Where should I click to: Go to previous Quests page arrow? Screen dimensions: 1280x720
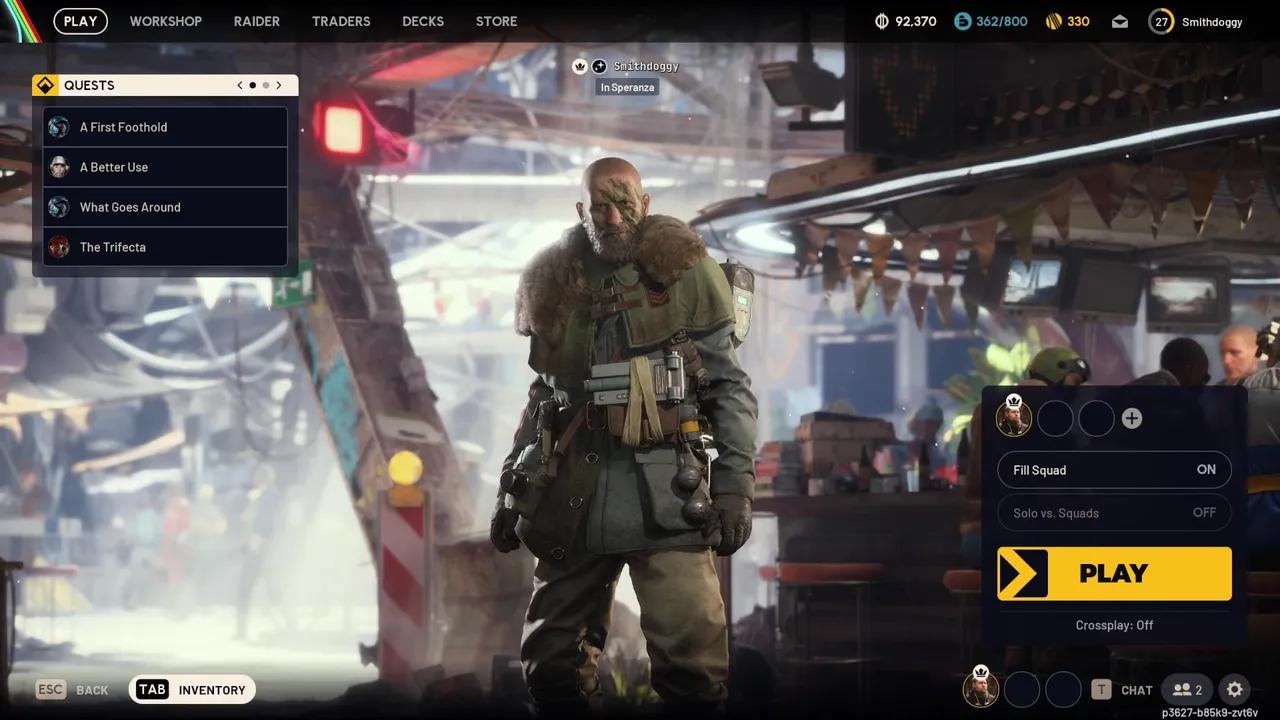pyautogui.click(x=240, y=85)
